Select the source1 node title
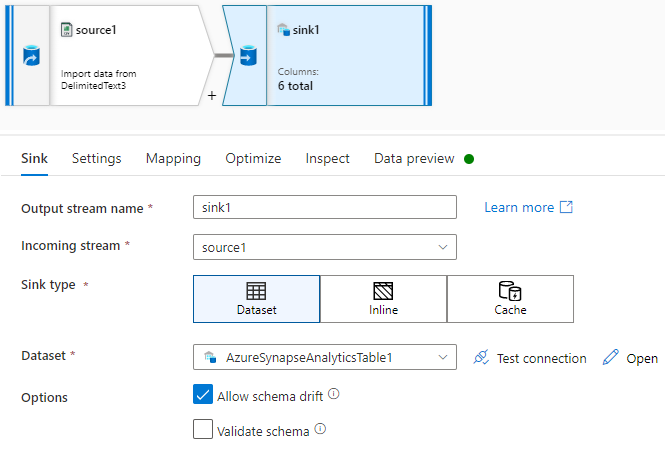This screenshot has height=452, width=665. [x=96, y=30]
